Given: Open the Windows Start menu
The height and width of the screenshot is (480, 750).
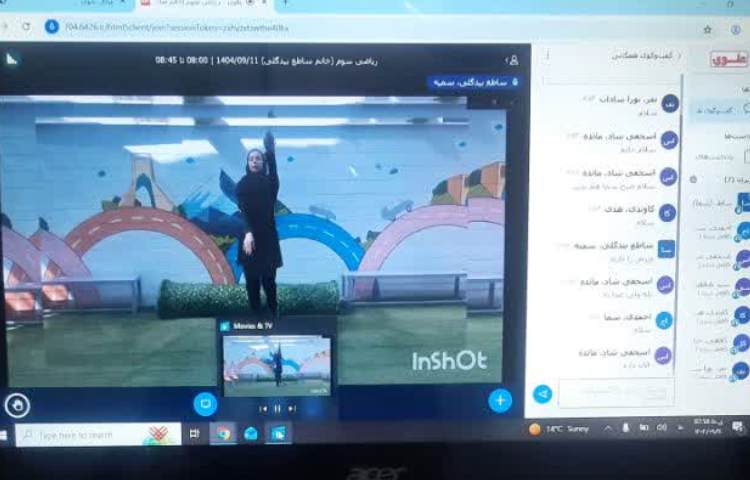Looking at the screenshot, I should tap(4, 435).
